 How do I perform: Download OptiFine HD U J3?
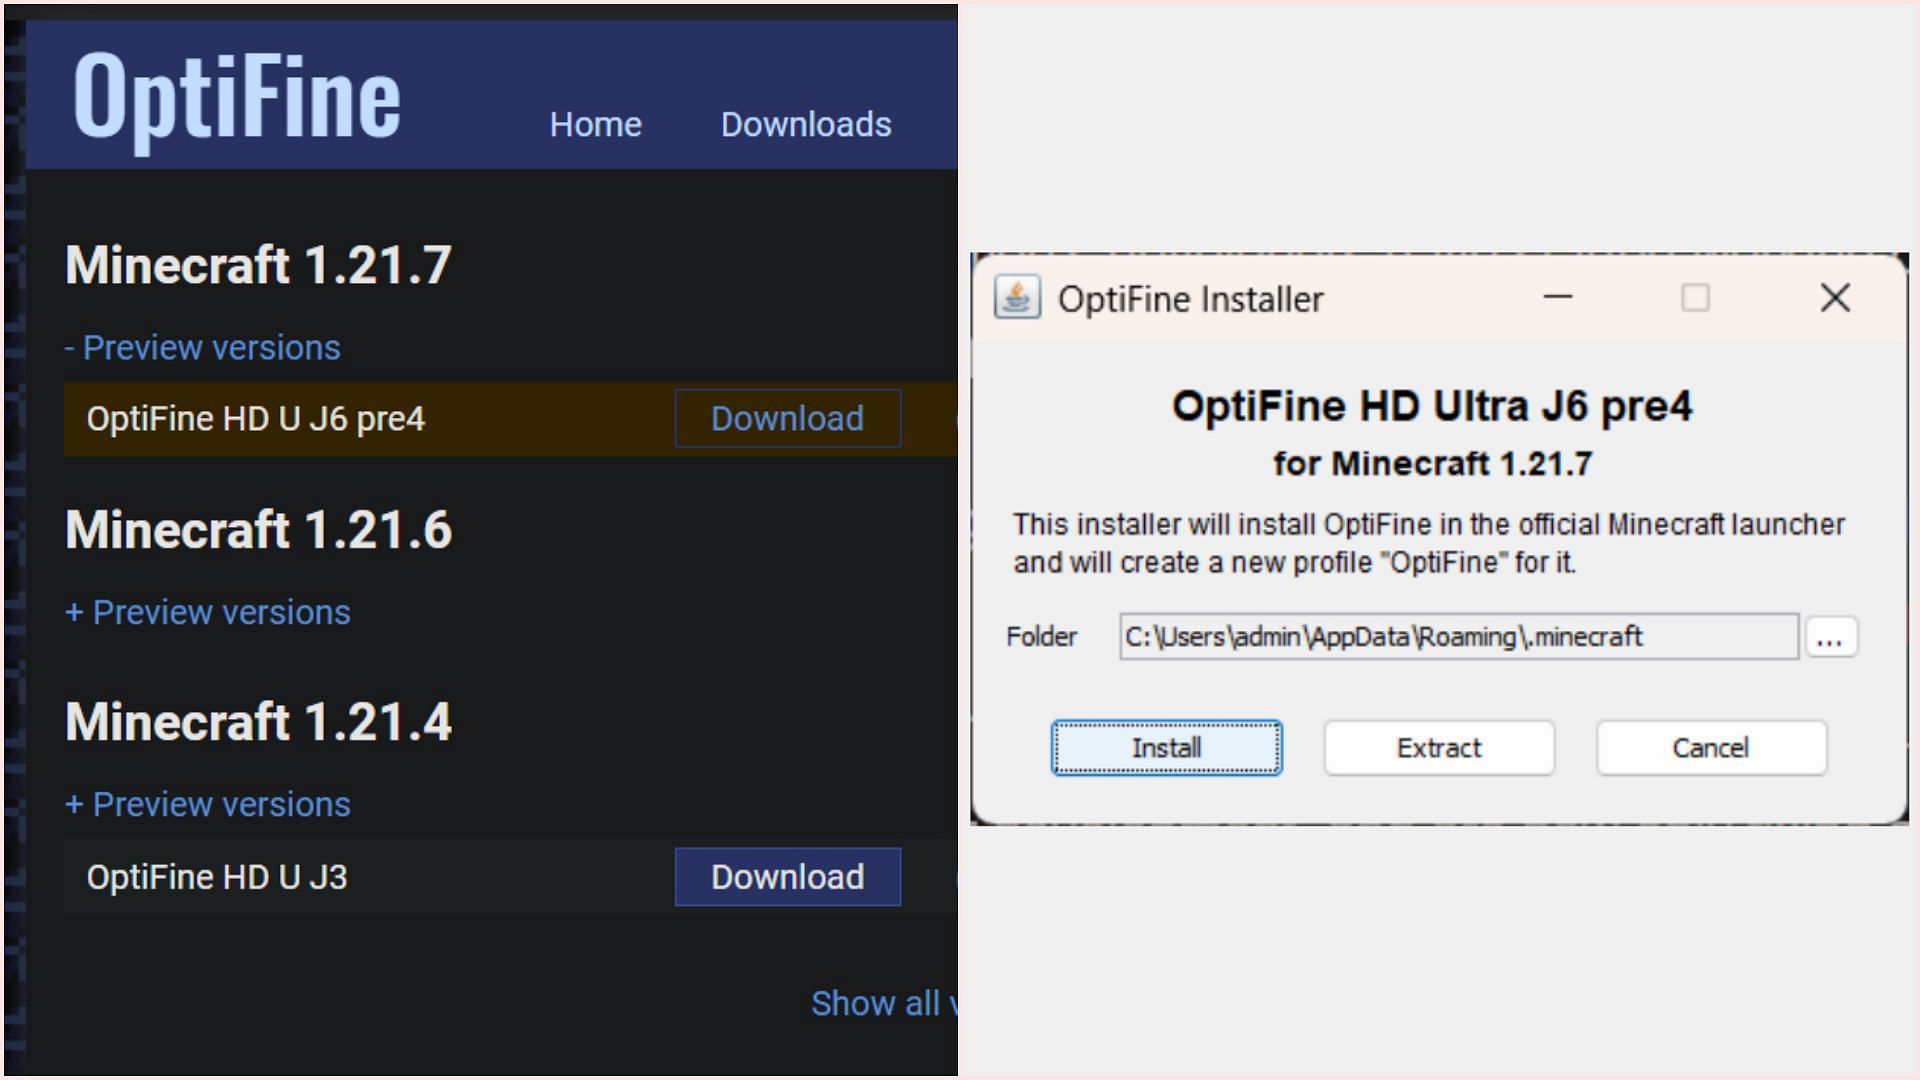pos(787,877)
